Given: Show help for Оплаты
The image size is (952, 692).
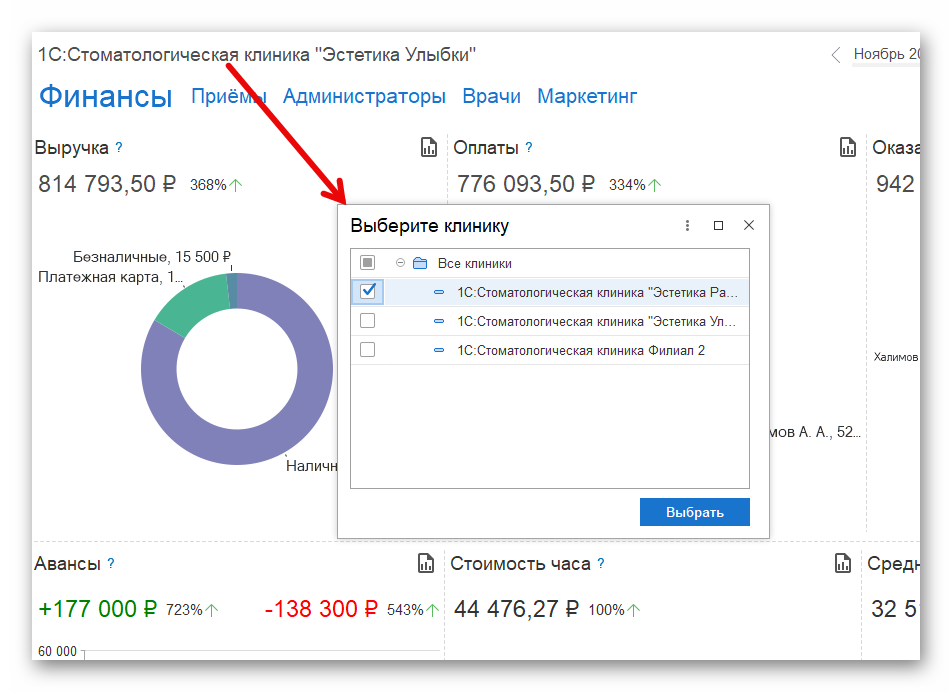Looking at the screenshot, I should point(529,147).
